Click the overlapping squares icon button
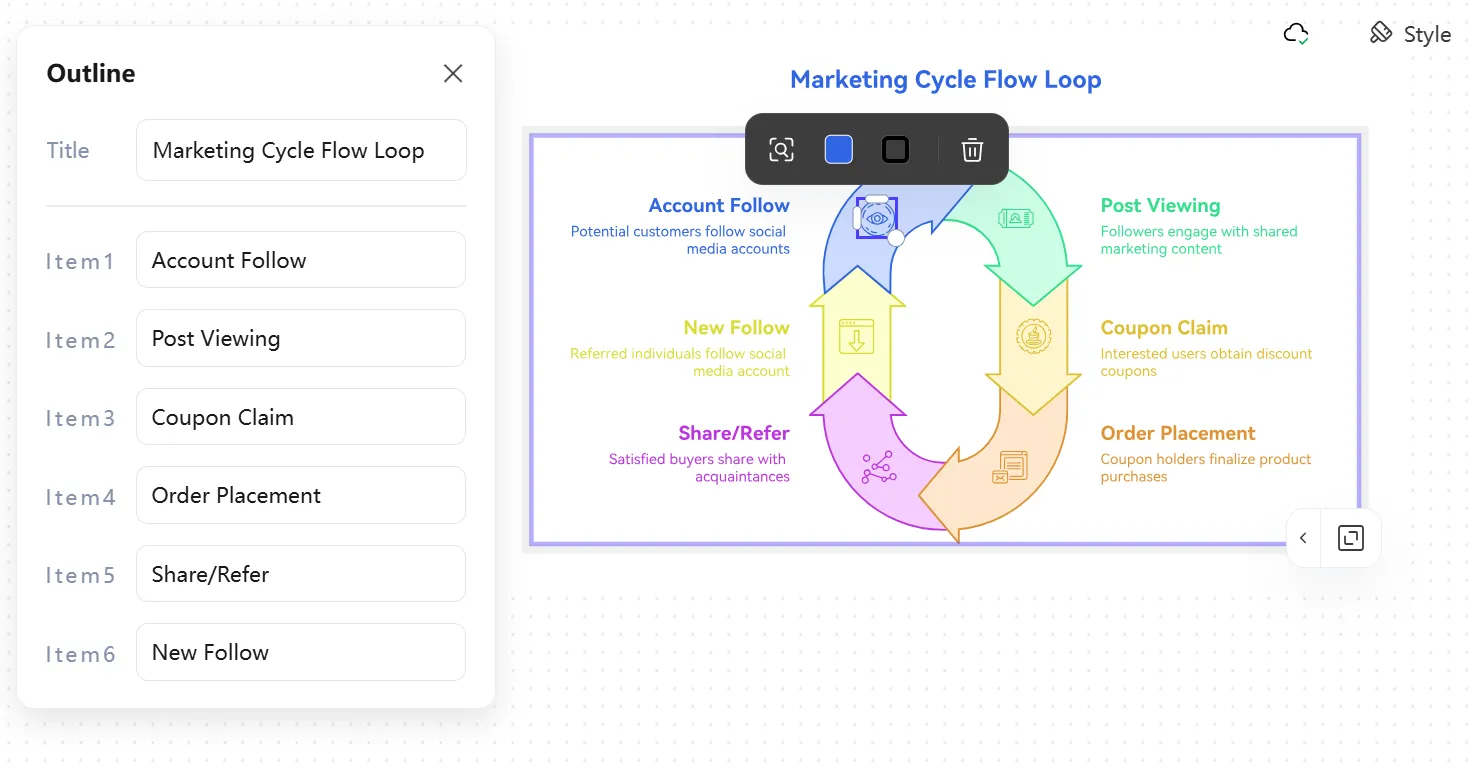Image resolution: width=1483 pixels, height=775 pixels. tap(1350, 538)
